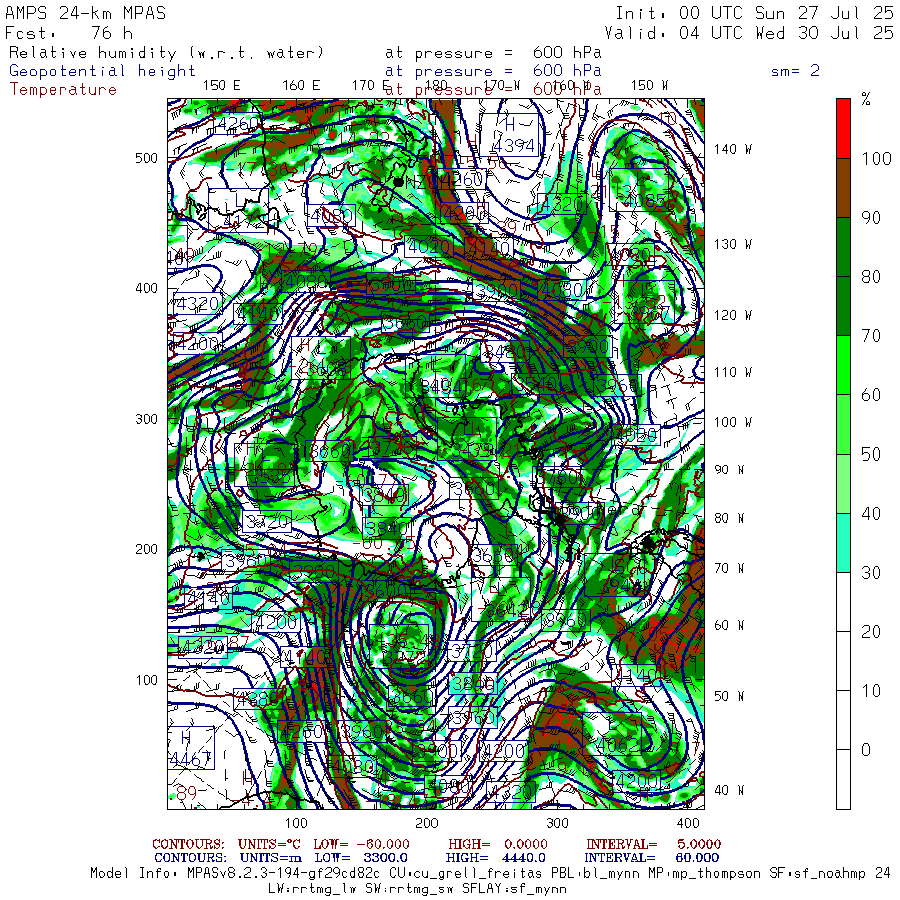The width and height of the screenshot is (900, 900).
Task: Click red 'LOW= -60.000' temperature contour text
Action: tap(362, 844)
